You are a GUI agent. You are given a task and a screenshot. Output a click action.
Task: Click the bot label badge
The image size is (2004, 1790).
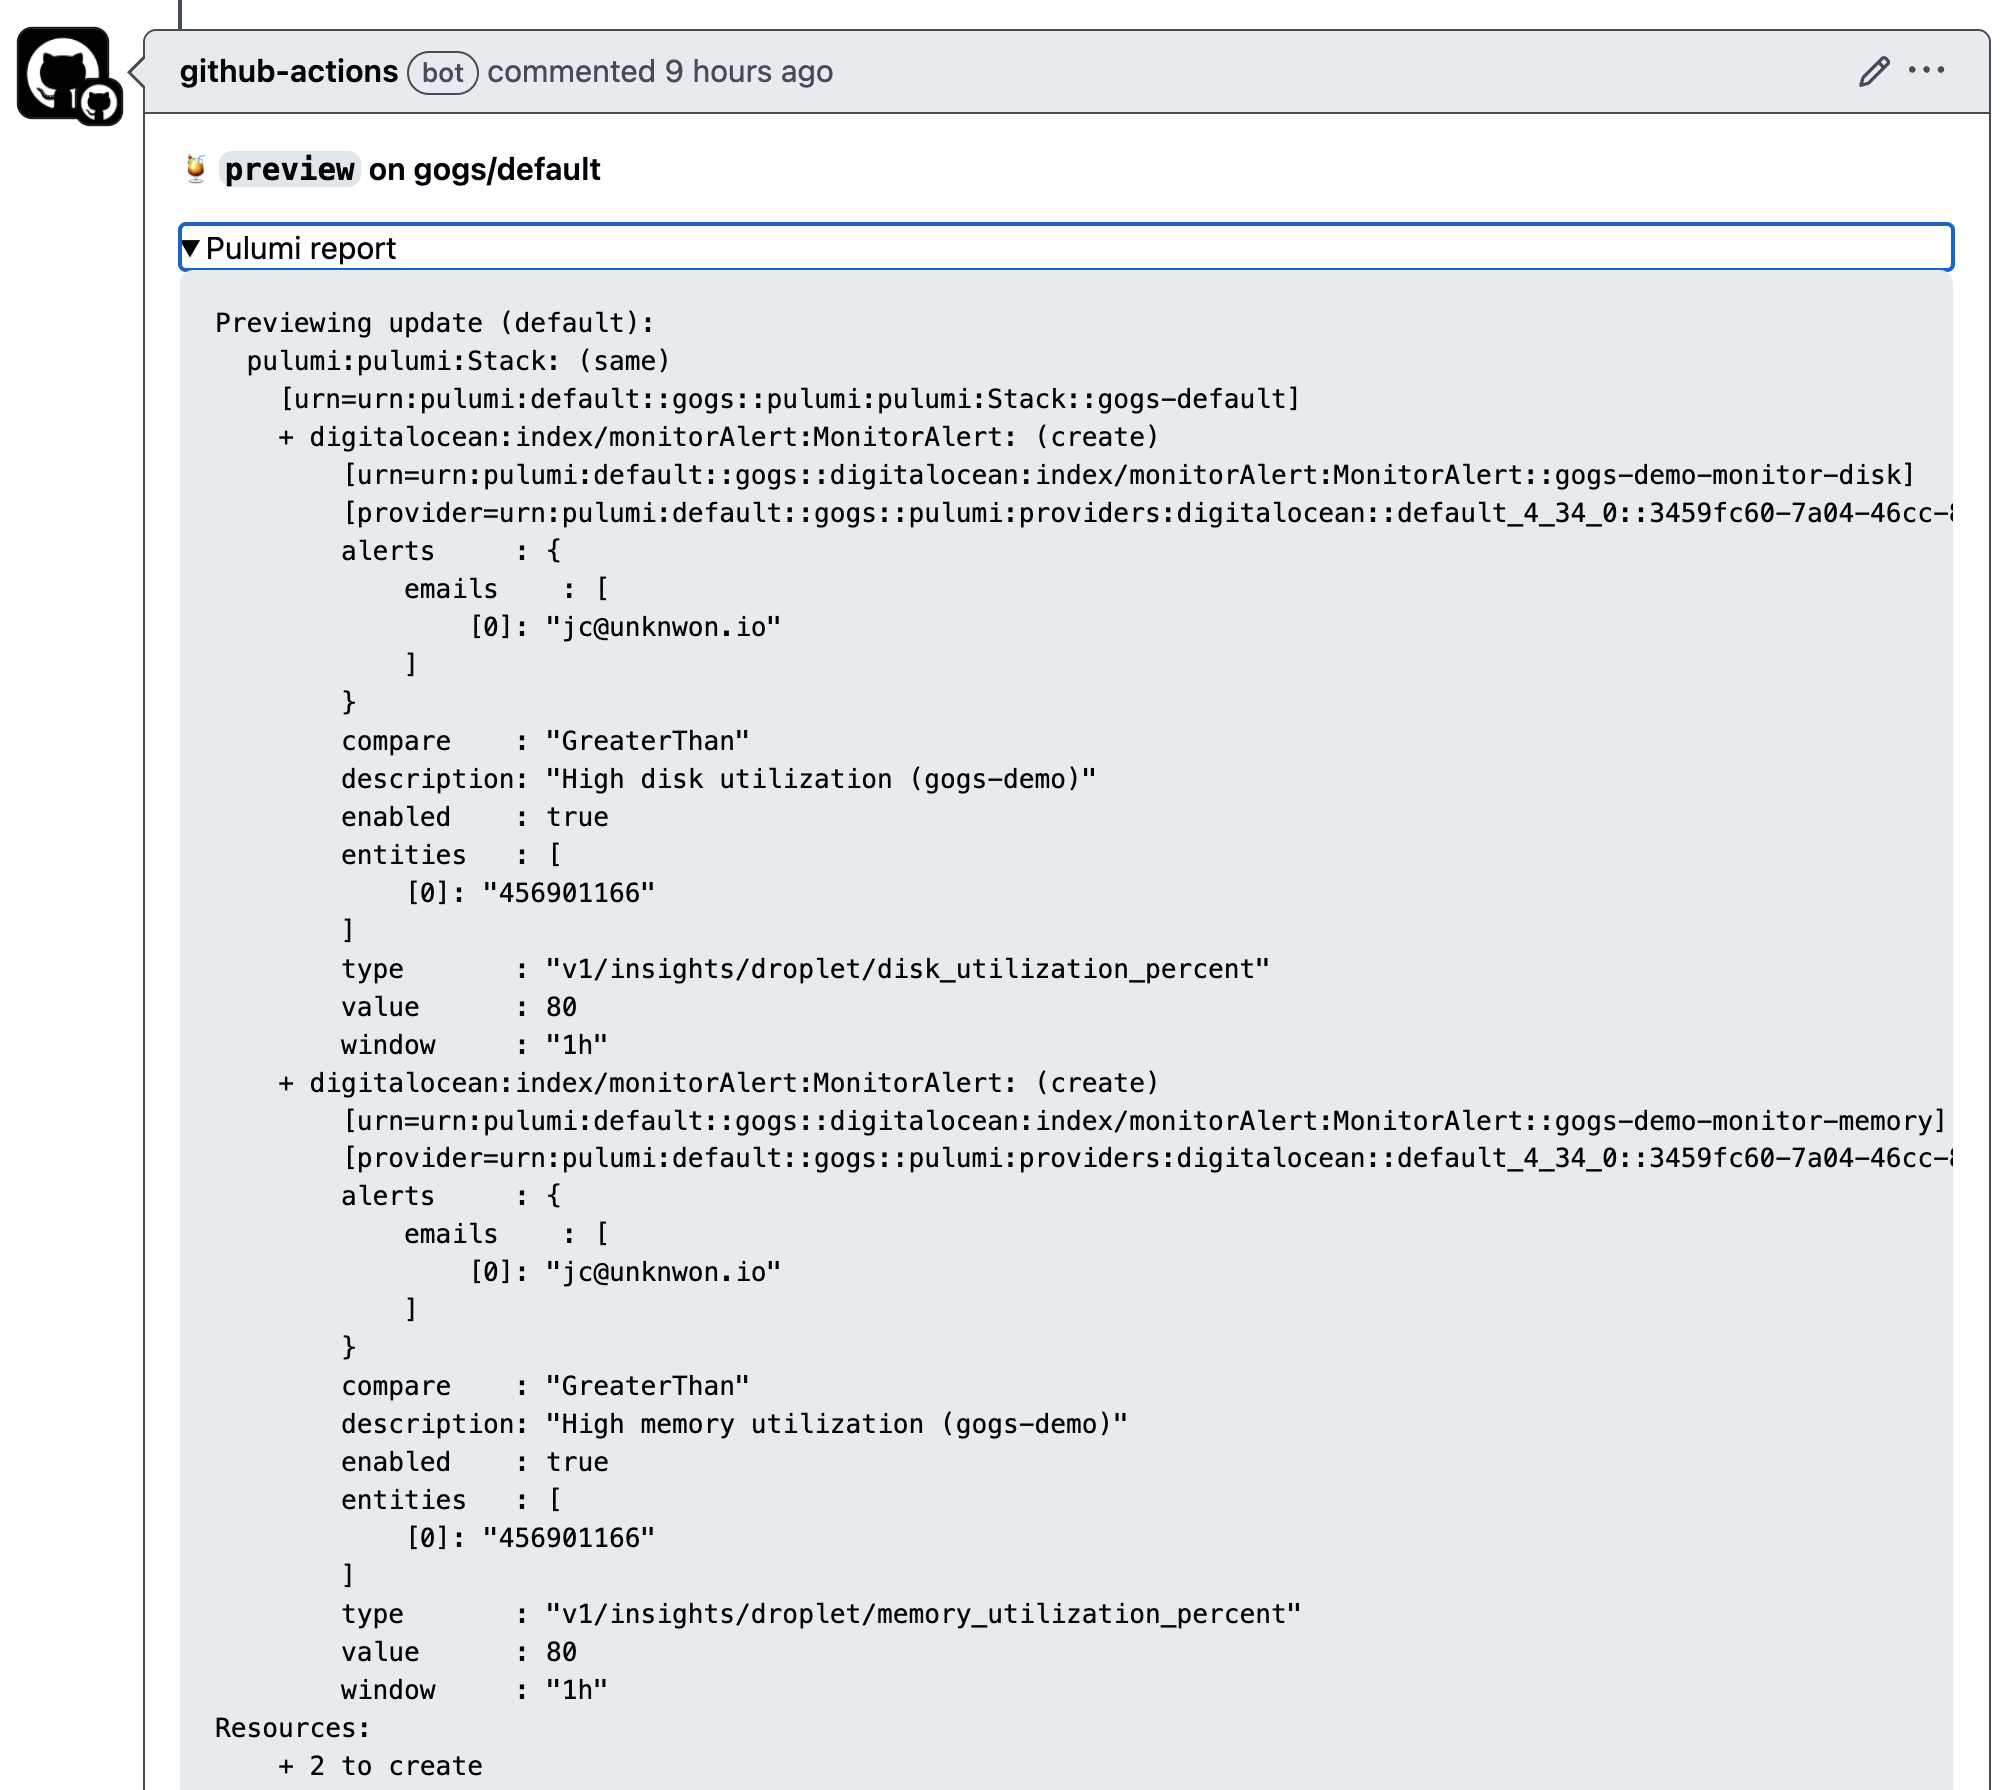442,72
